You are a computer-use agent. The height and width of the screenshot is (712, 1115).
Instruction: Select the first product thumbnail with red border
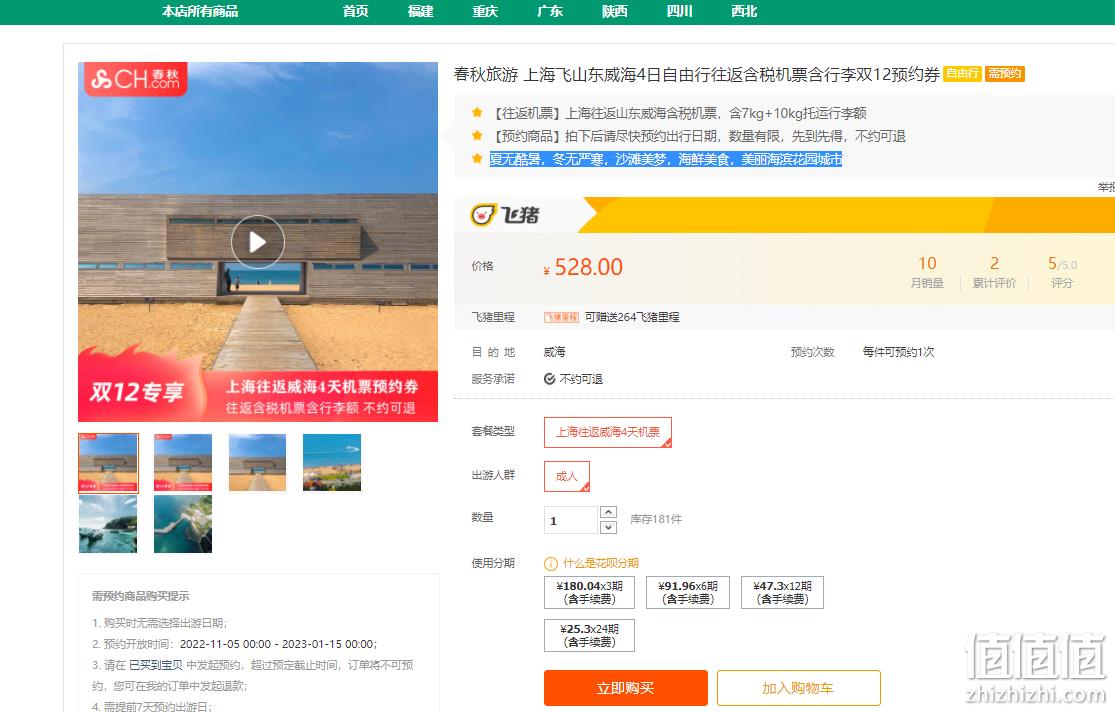pyautogui.click(x=108, y=463)
